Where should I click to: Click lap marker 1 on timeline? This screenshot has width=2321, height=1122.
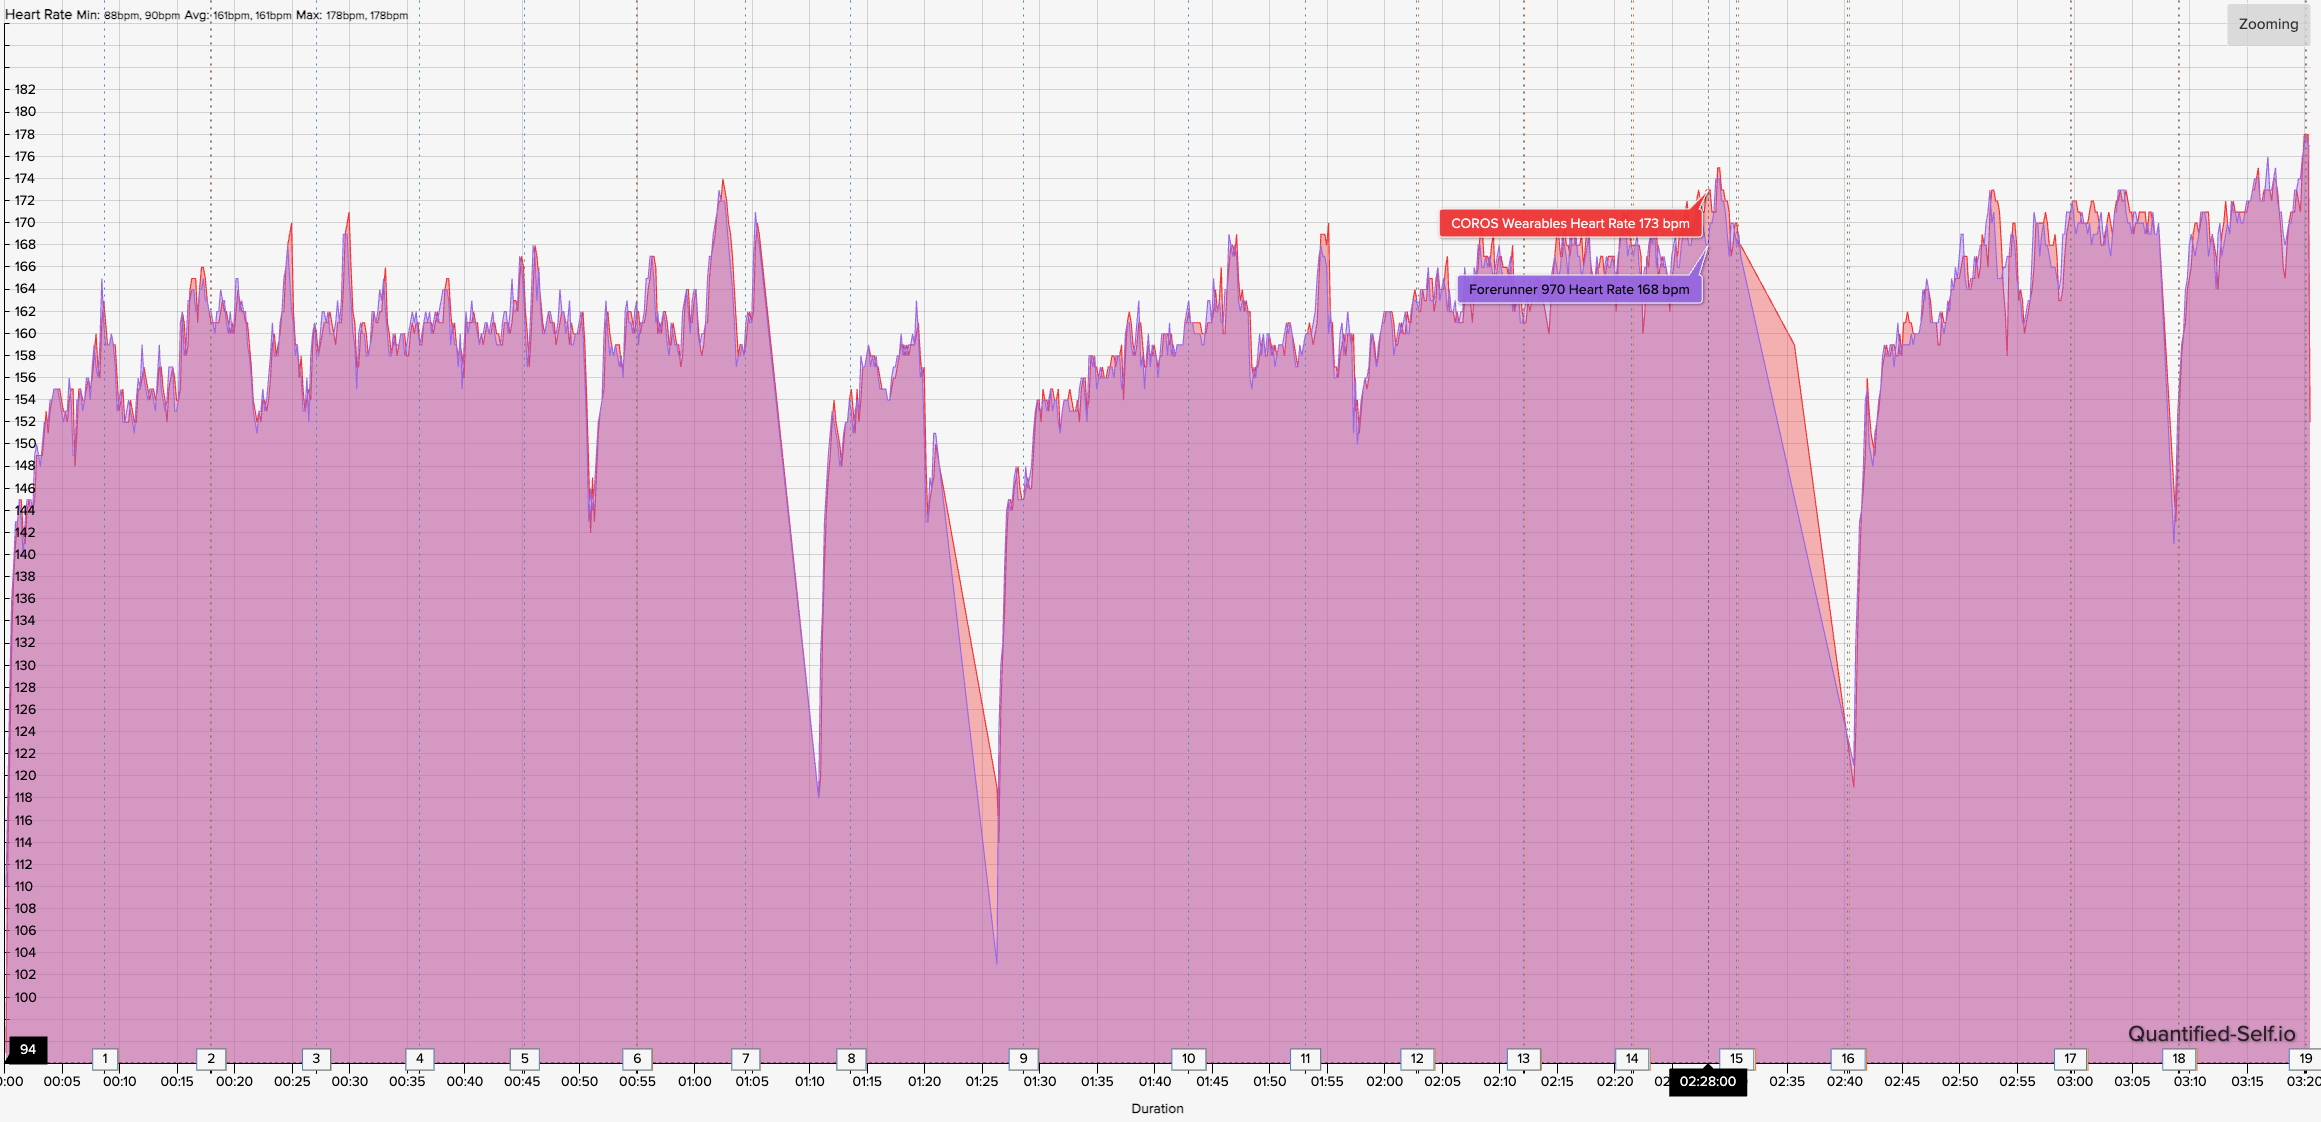[105, 1058]
